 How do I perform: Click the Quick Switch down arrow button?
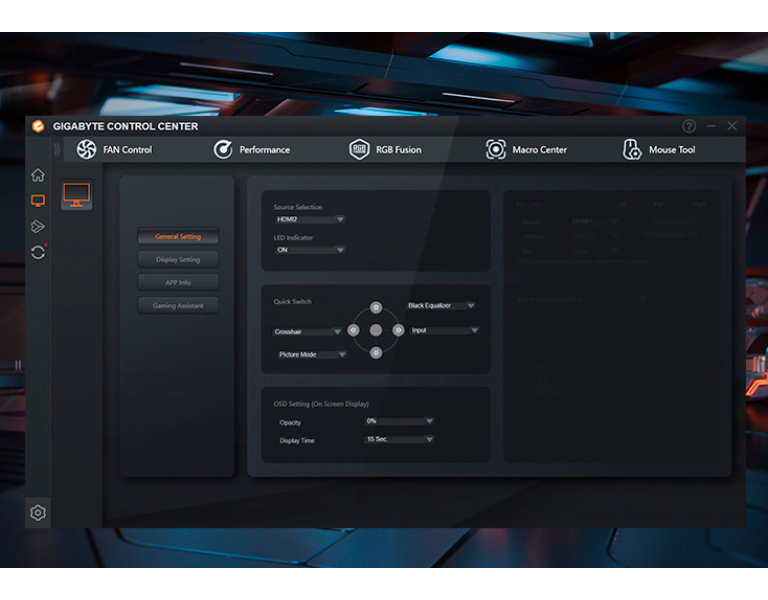click(x=376, y=353)
